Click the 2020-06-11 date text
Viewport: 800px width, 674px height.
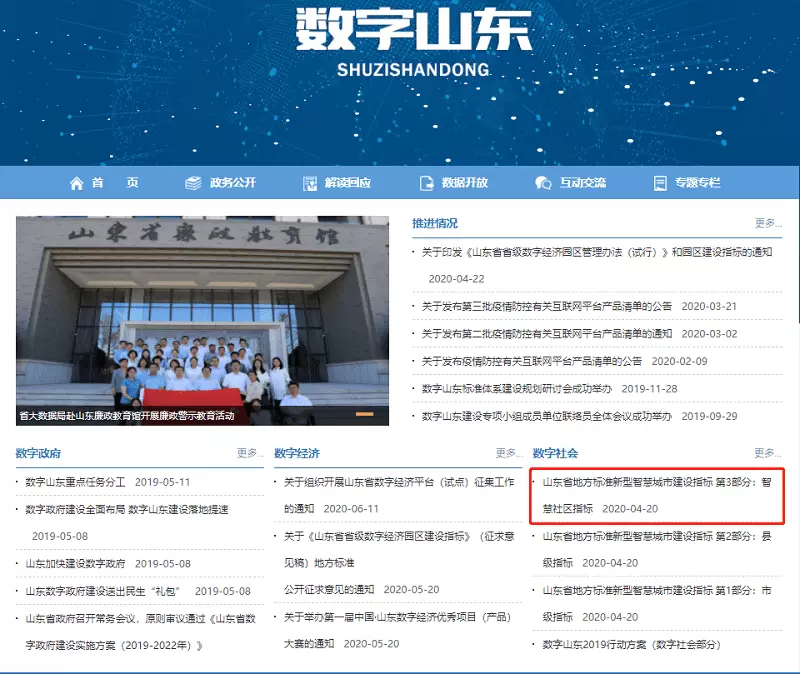pos(351,509)
